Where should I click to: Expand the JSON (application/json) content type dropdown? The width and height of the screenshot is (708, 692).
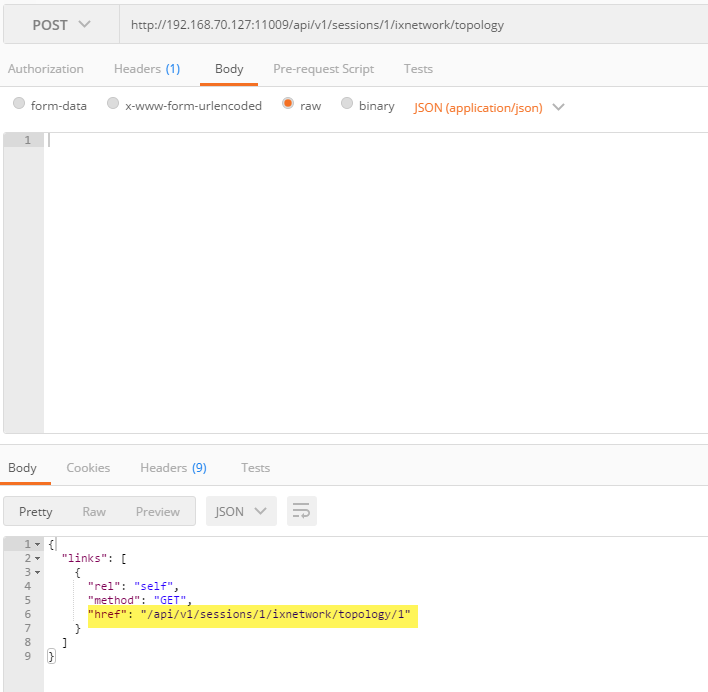(489, 107)
